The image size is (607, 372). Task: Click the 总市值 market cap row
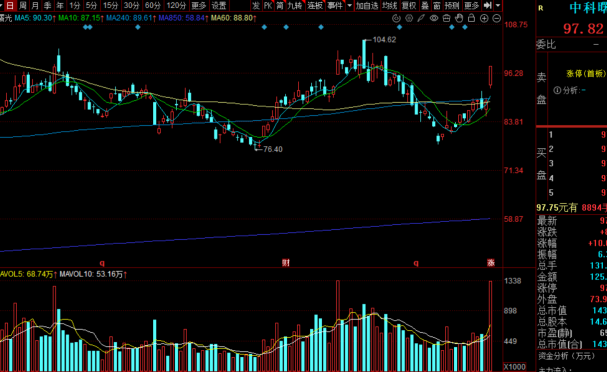[x=572, y=311]
